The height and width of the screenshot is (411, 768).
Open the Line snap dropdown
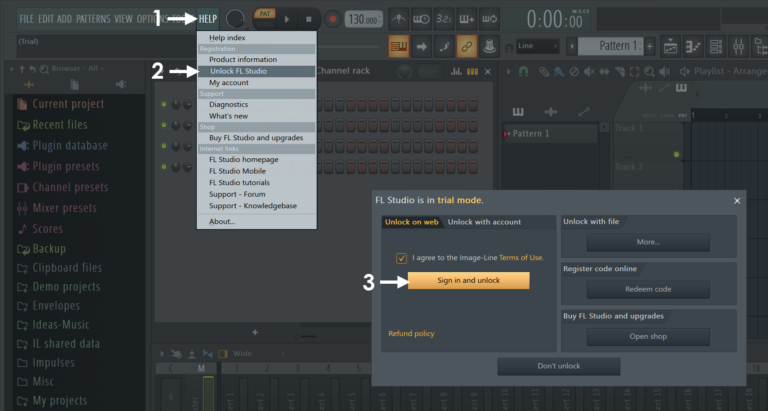(537, 46)
